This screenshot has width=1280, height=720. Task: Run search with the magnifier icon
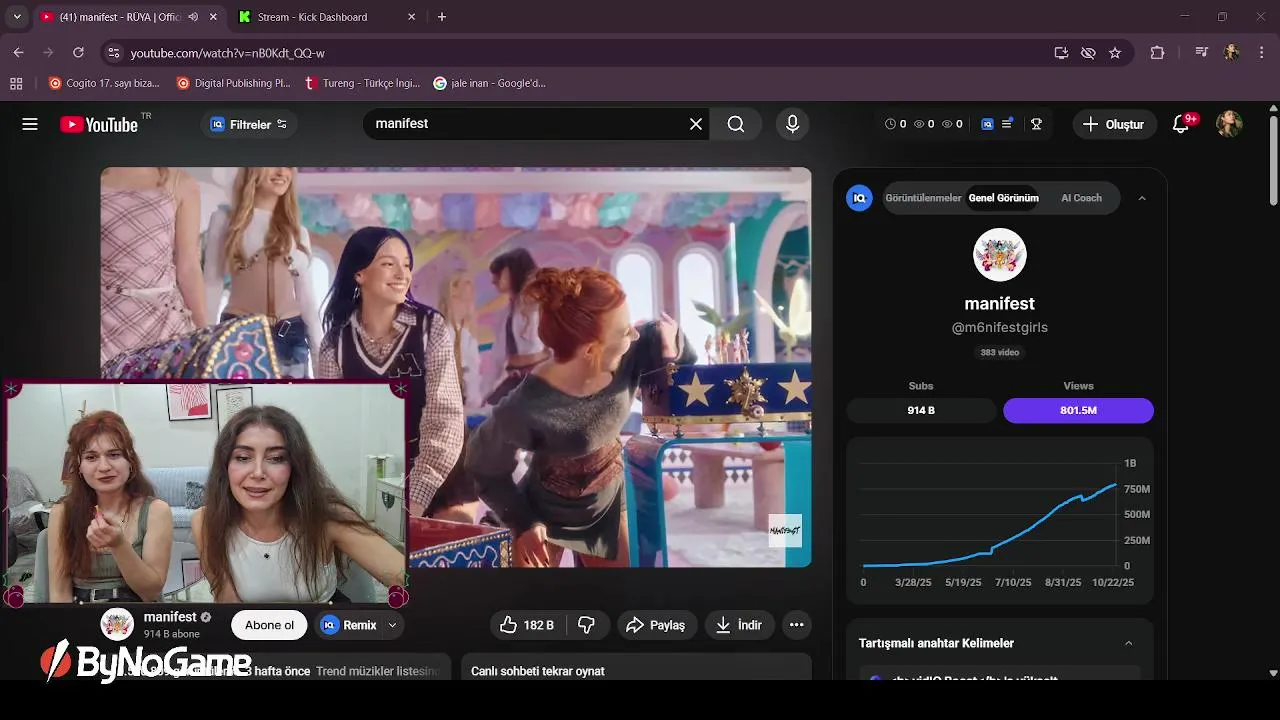(x=736, y=124)
